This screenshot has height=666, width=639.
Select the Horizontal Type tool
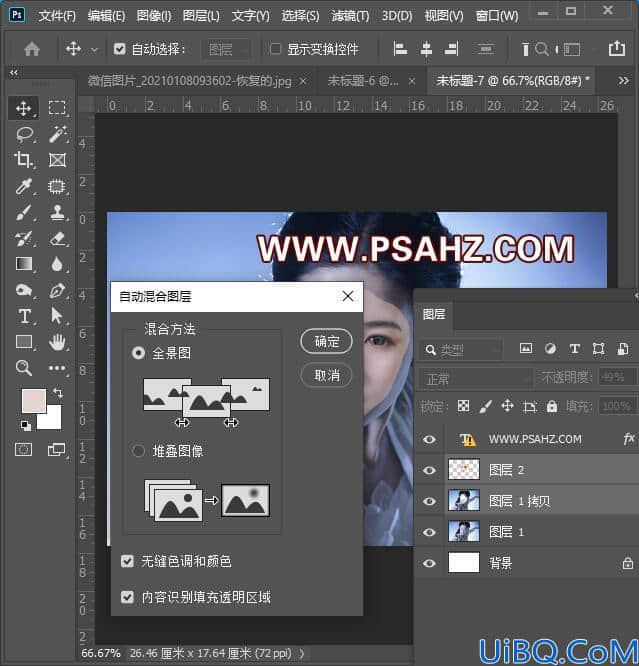(x=24, y=316)
